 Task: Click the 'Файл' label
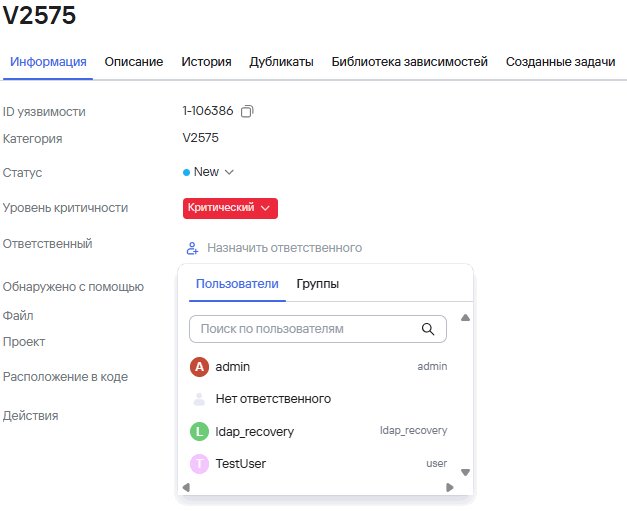click(18, 315)
